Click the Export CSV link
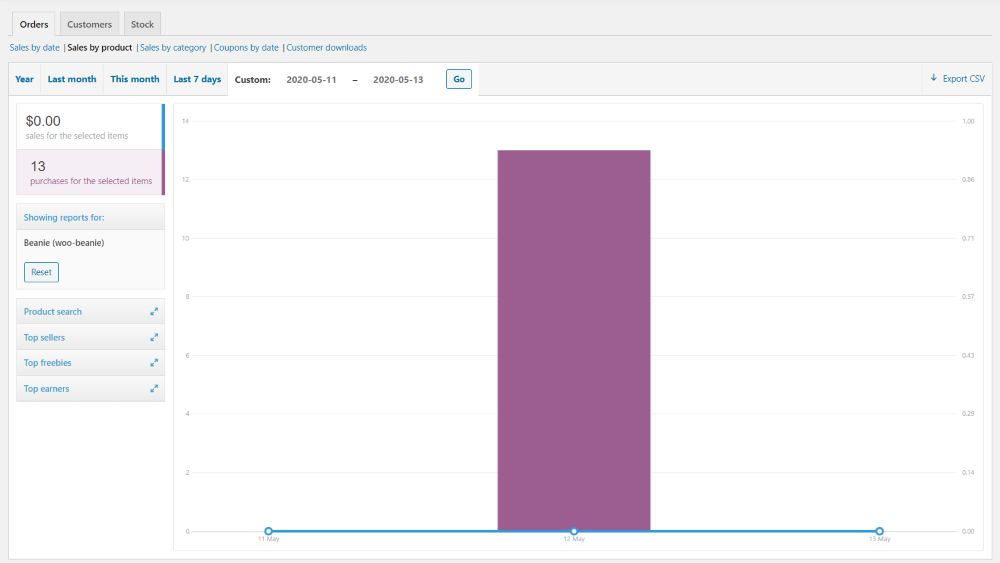This screenshot has width=1000, height=563. point(957,78)
